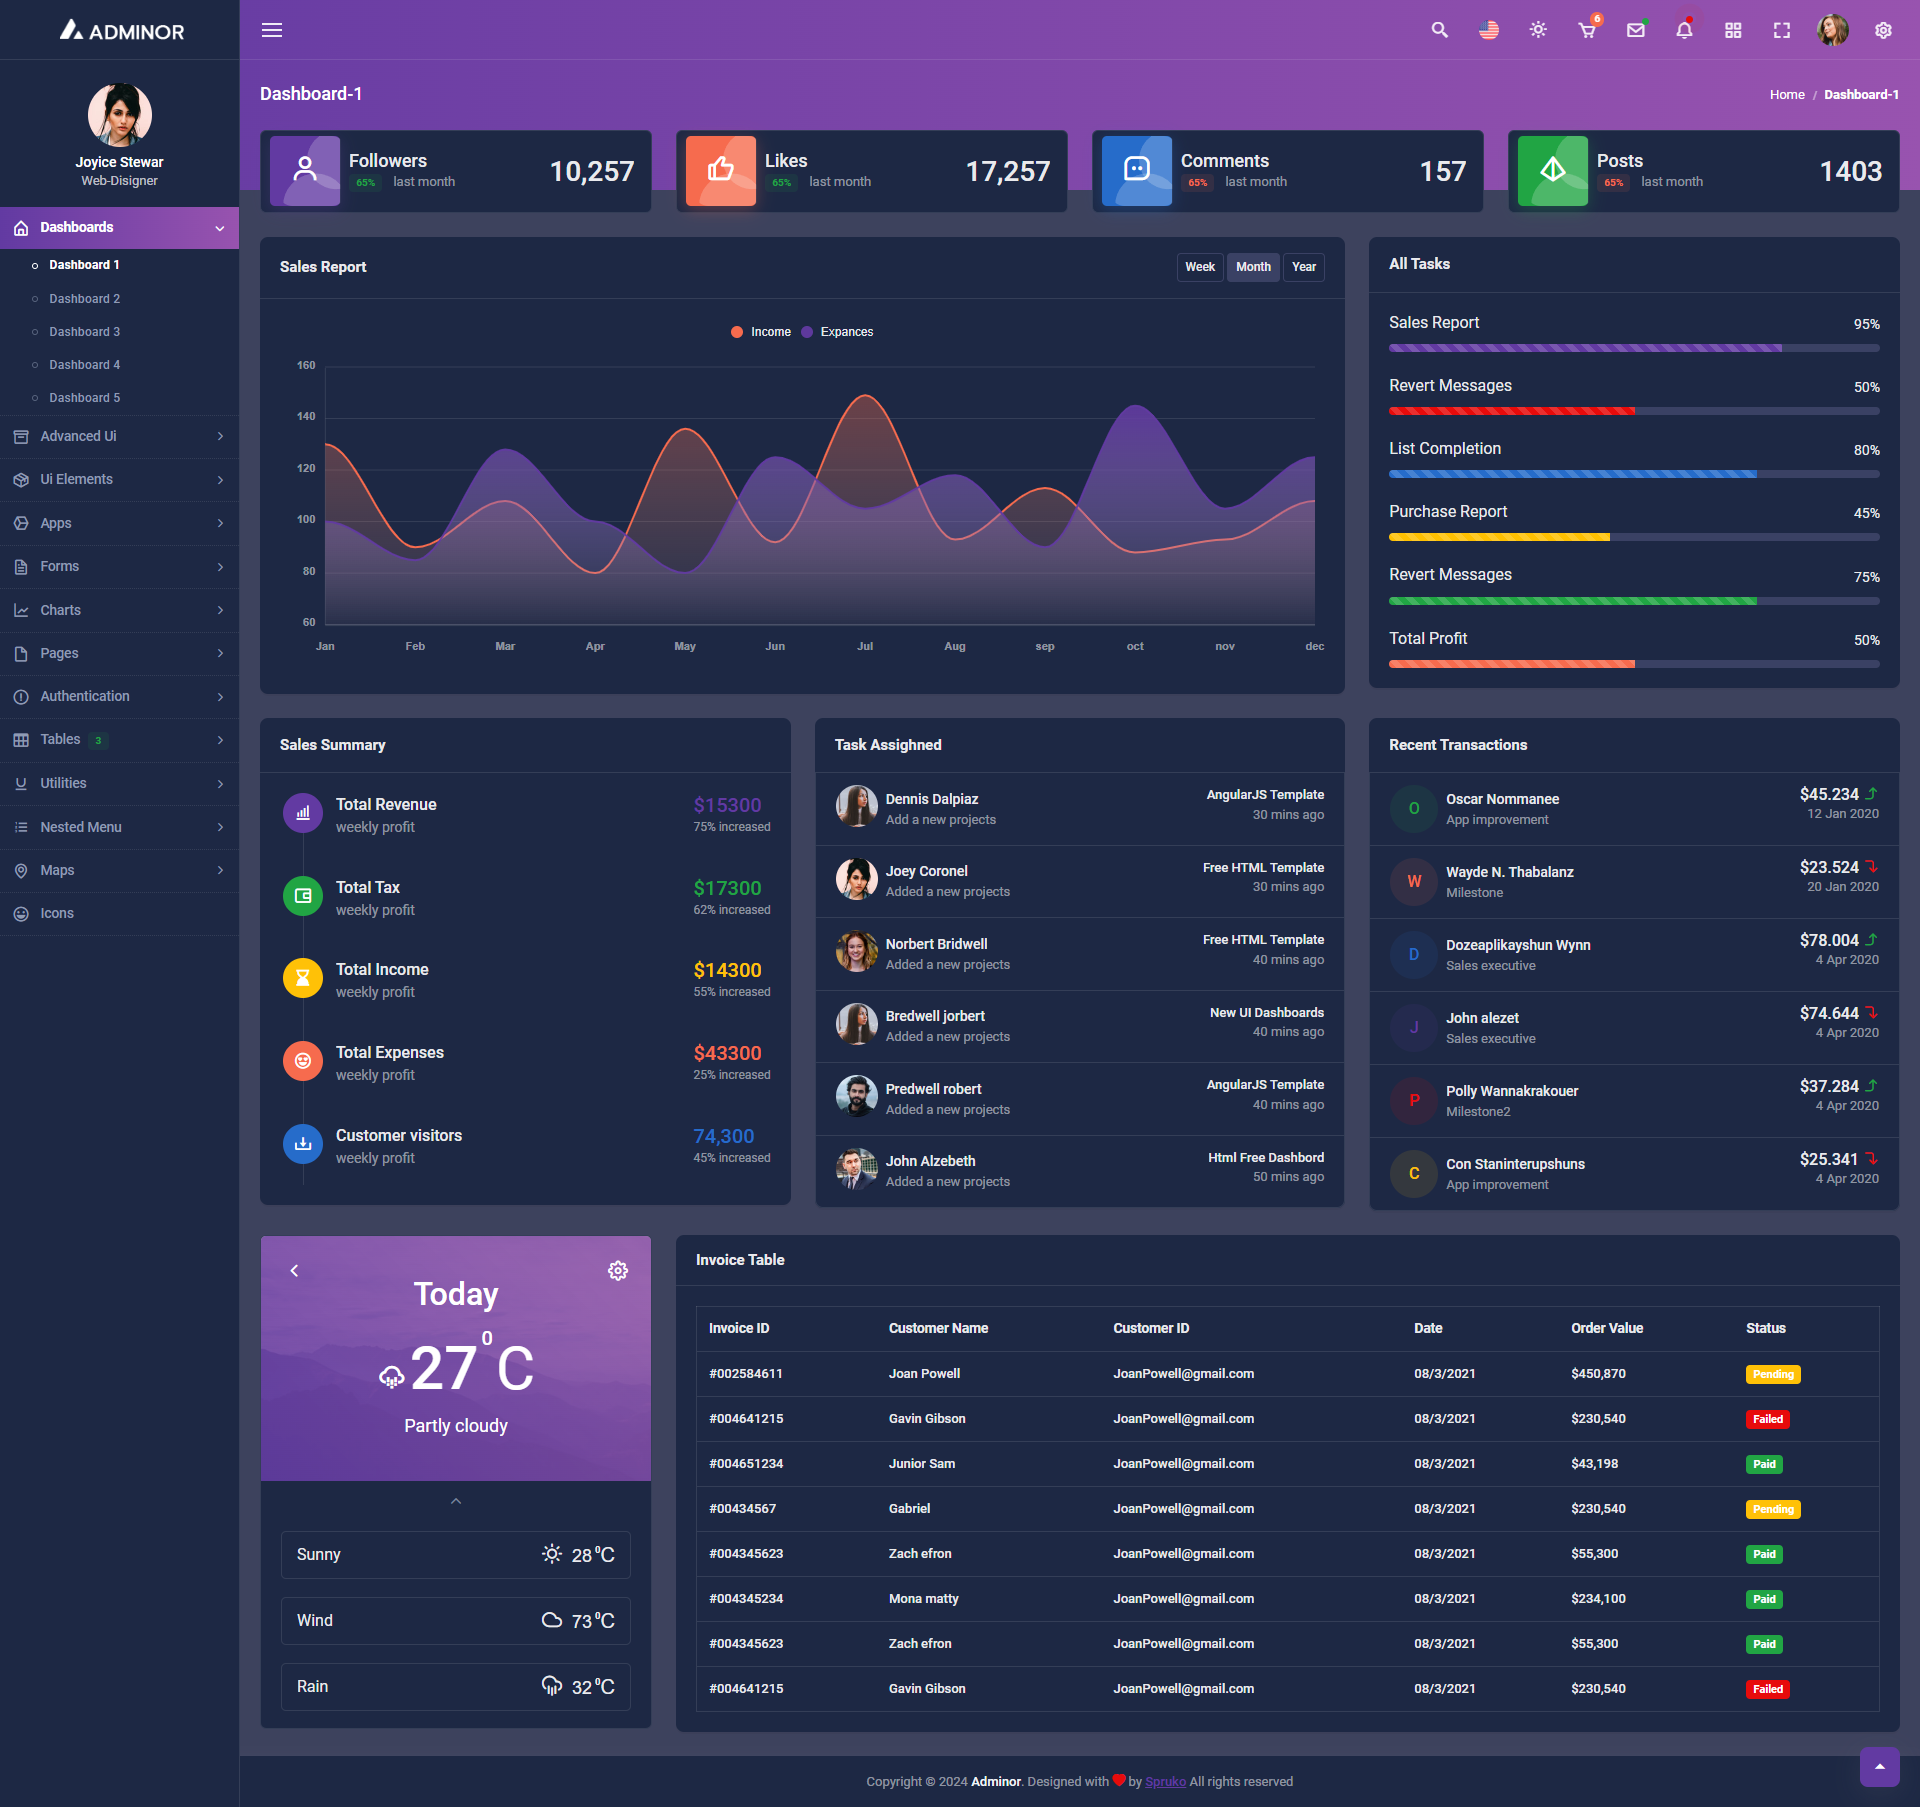Click the Sales Report progress bar

point(1634,348)
